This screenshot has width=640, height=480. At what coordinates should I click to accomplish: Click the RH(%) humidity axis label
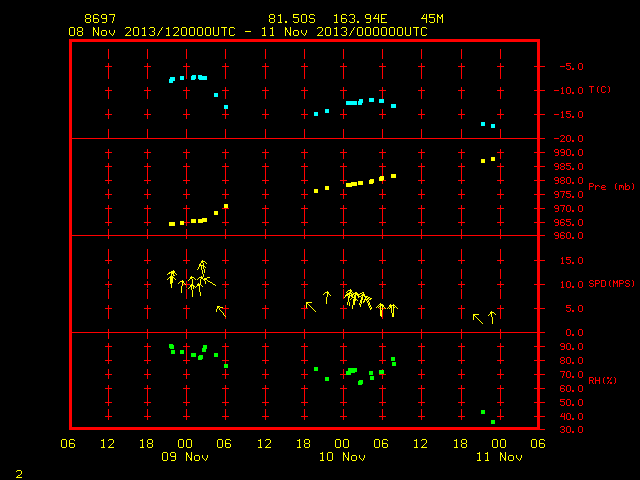point(602,380)
